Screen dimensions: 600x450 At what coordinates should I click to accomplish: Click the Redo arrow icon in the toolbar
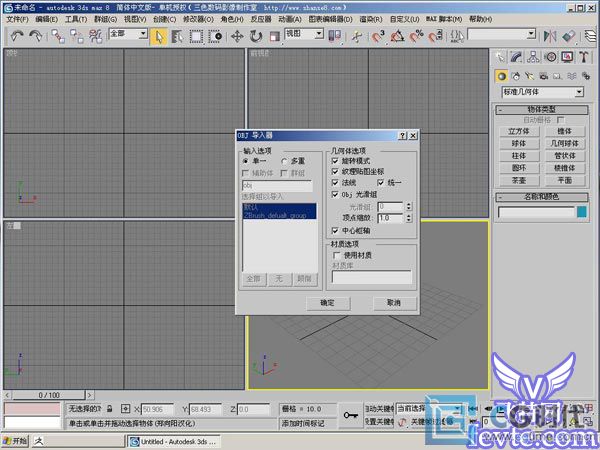(x=36, y=36)
